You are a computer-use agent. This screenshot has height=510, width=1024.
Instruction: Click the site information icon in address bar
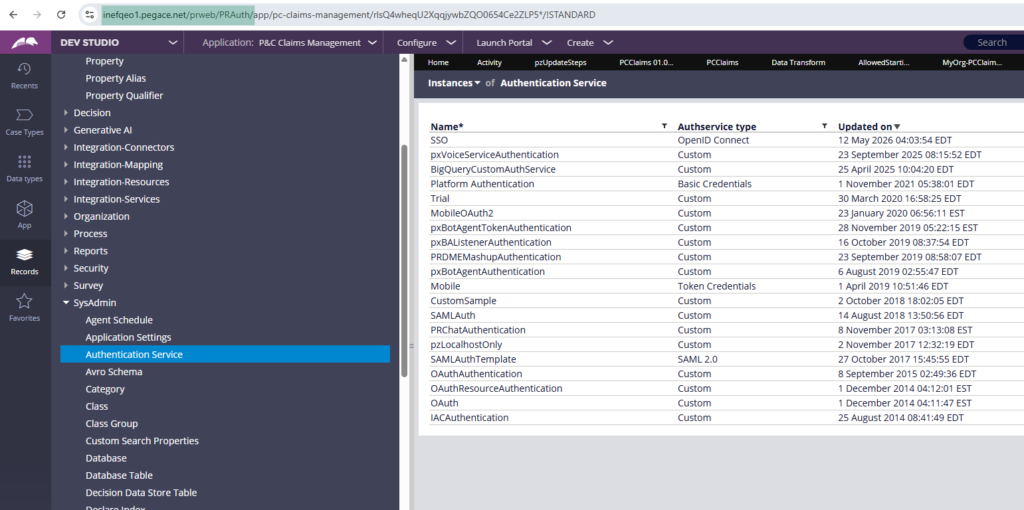pos(90,14)
